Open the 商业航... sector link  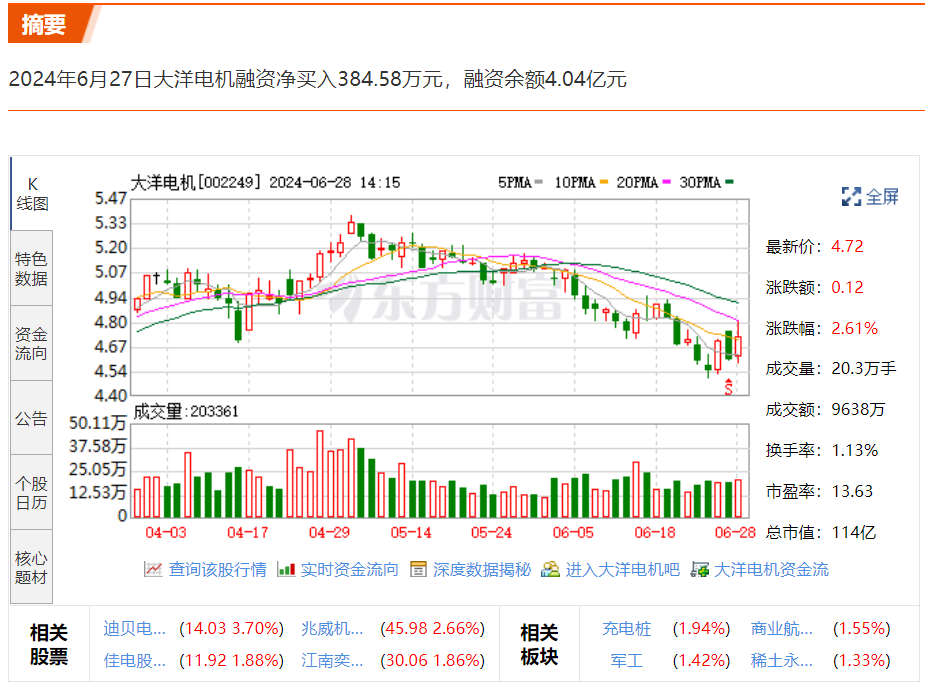pos(781,628)
